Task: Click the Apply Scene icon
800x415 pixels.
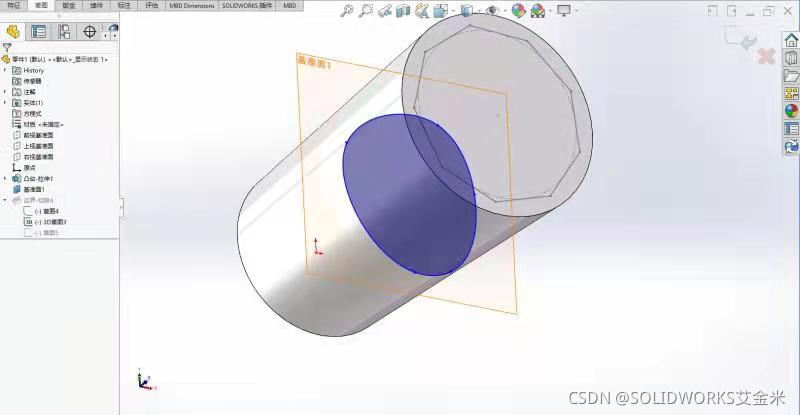Action: 537,11
